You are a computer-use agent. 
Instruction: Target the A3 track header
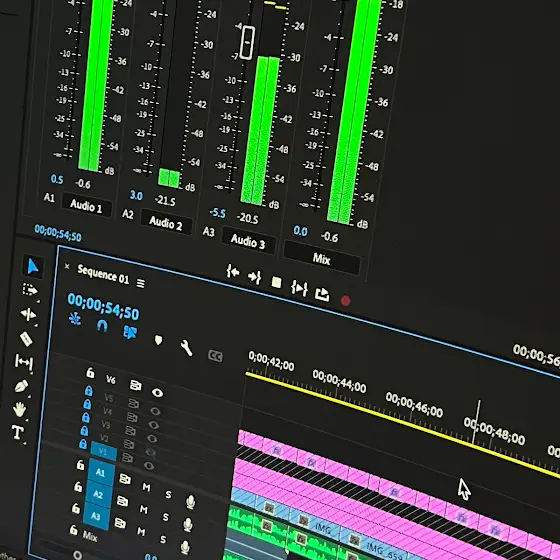pos(96,516)
